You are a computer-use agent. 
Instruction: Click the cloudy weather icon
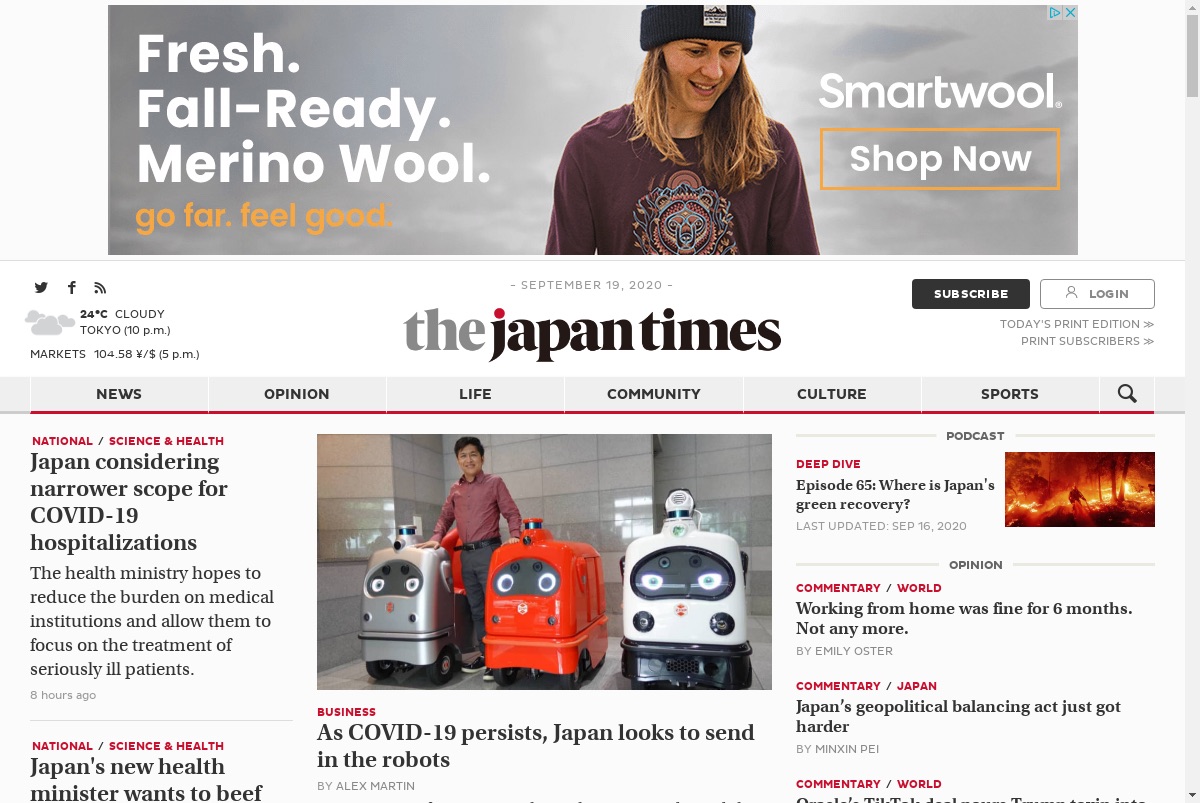click(x=50, y=322)
